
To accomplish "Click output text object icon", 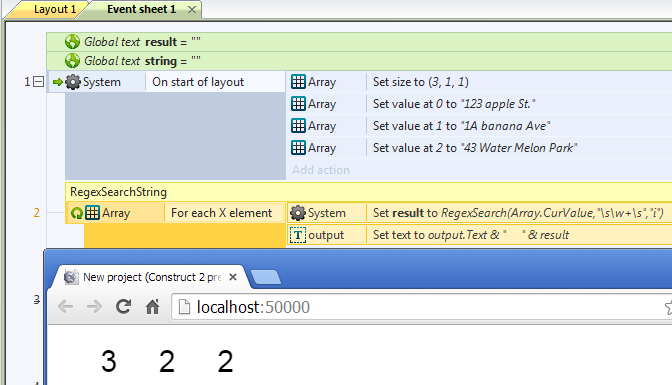I will point(298,235).
